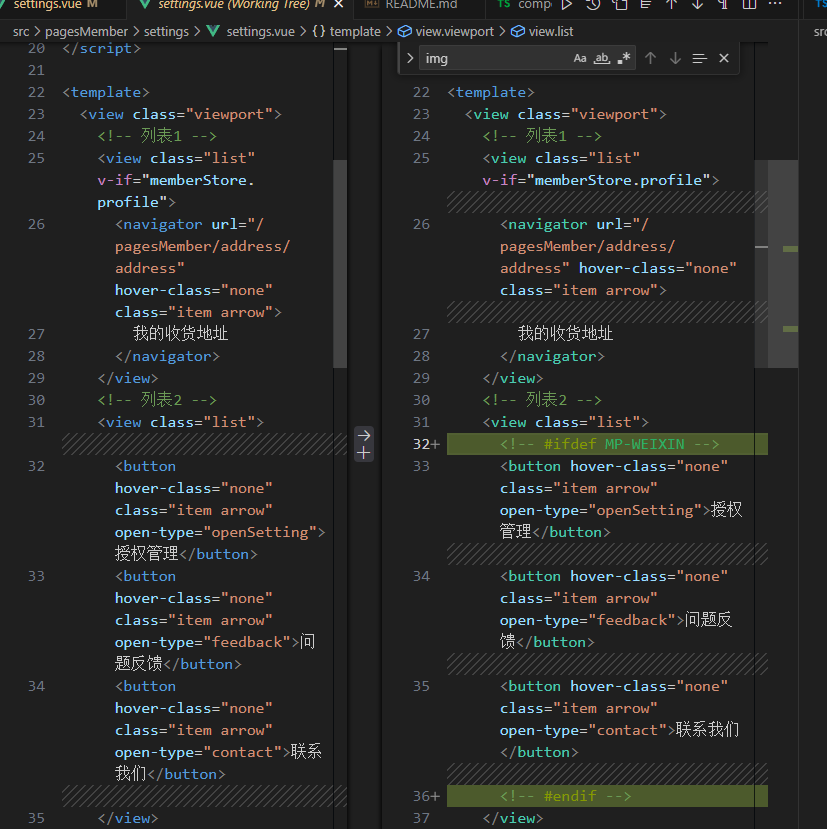
Task: Go to previous change up-arrow in toolbar
Action: 672,5
